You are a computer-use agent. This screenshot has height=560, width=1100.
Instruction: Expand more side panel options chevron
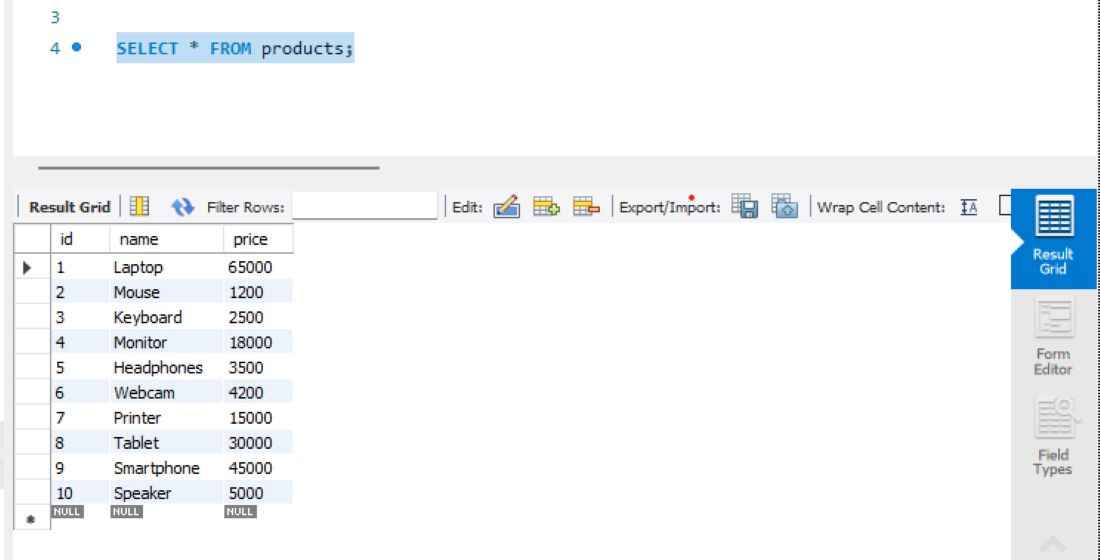tap(1053, 545)
